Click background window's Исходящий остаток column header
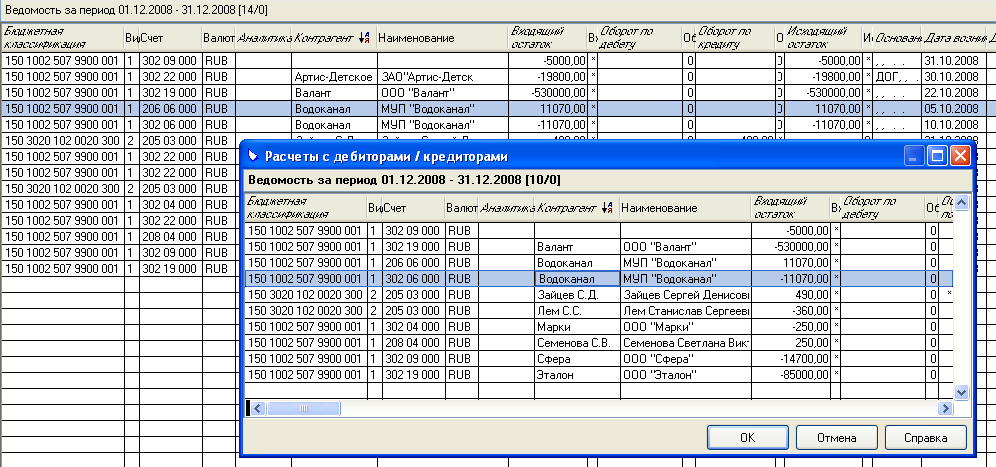This screenshot has height=467, width=996. pyautogui.click(x=823, y=37)
